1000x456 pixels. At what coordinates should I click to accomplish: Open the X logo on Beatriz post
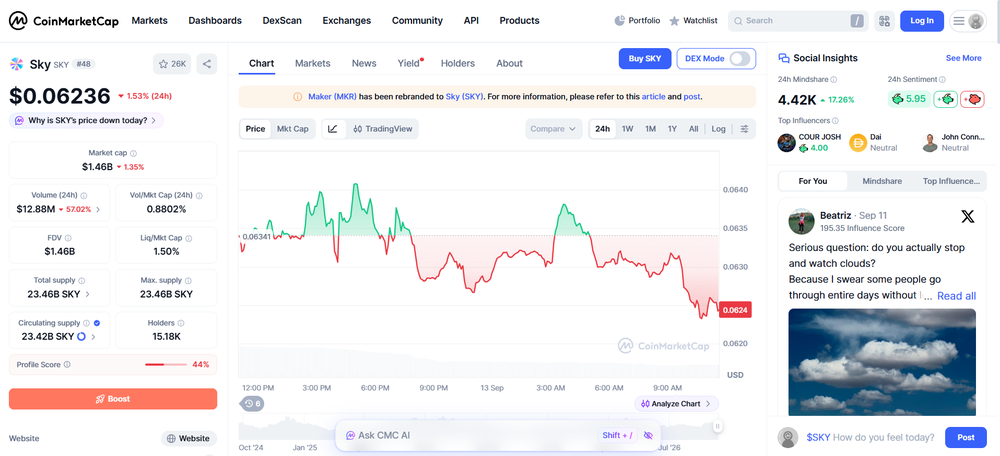pyautogui.click(x=967, y=217)
